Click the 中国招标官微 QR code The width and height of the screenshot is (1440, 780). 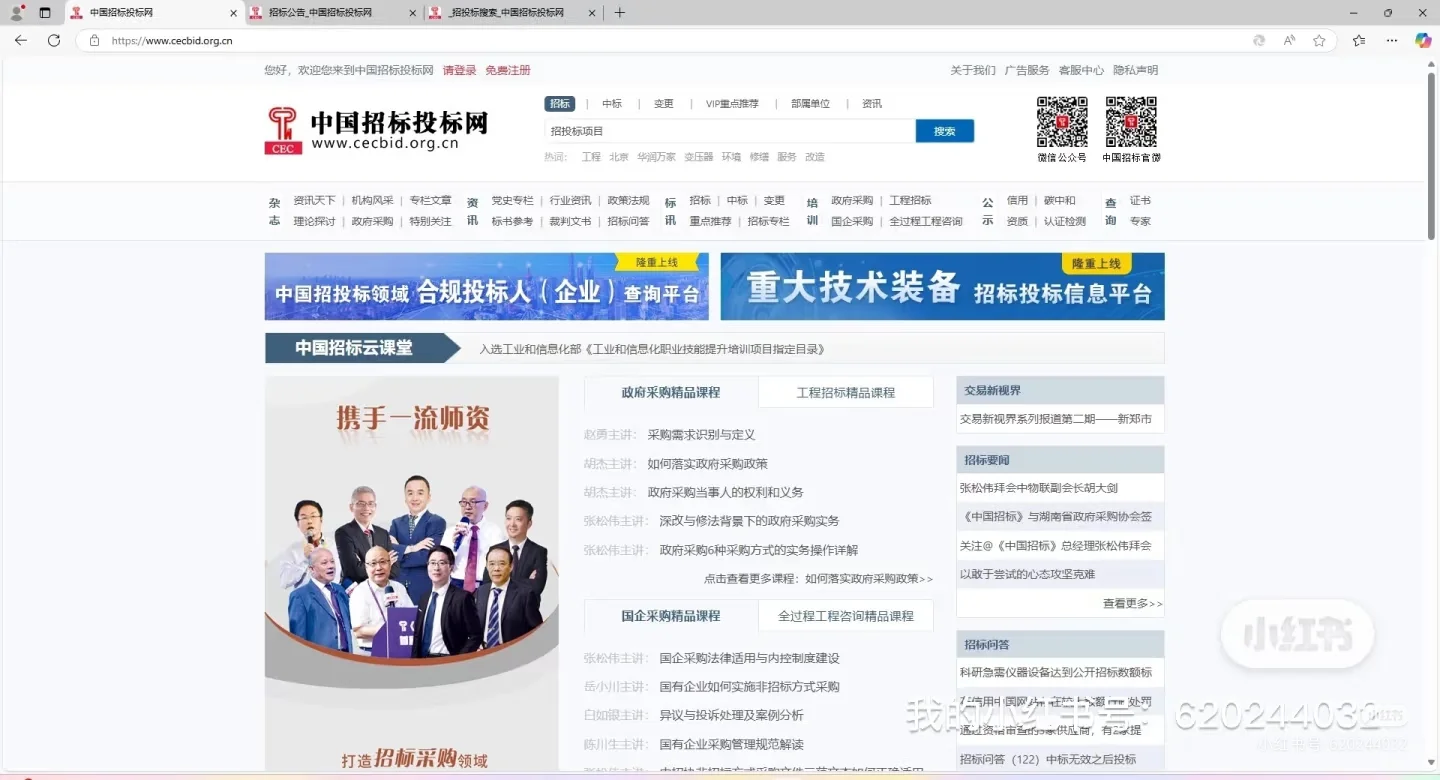click(x=1131, y=121)
